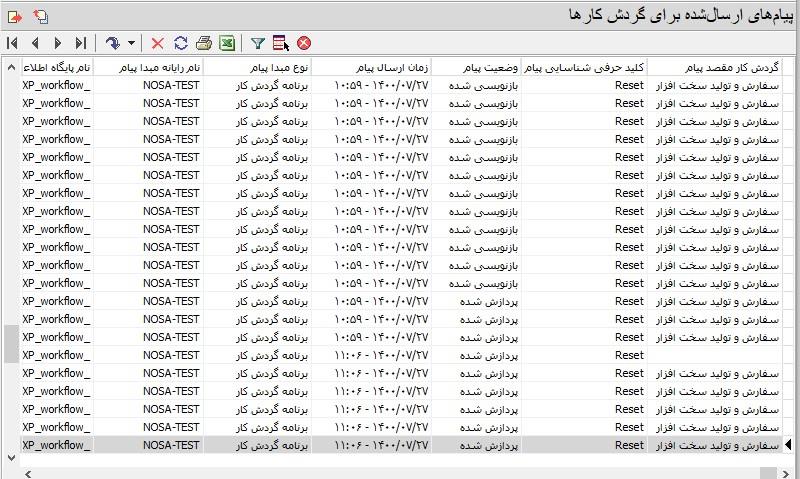Viewport: 800px width, 479px height.
Task: Click the horizontal scrollbar left arrow
Action: pos(26,473)
